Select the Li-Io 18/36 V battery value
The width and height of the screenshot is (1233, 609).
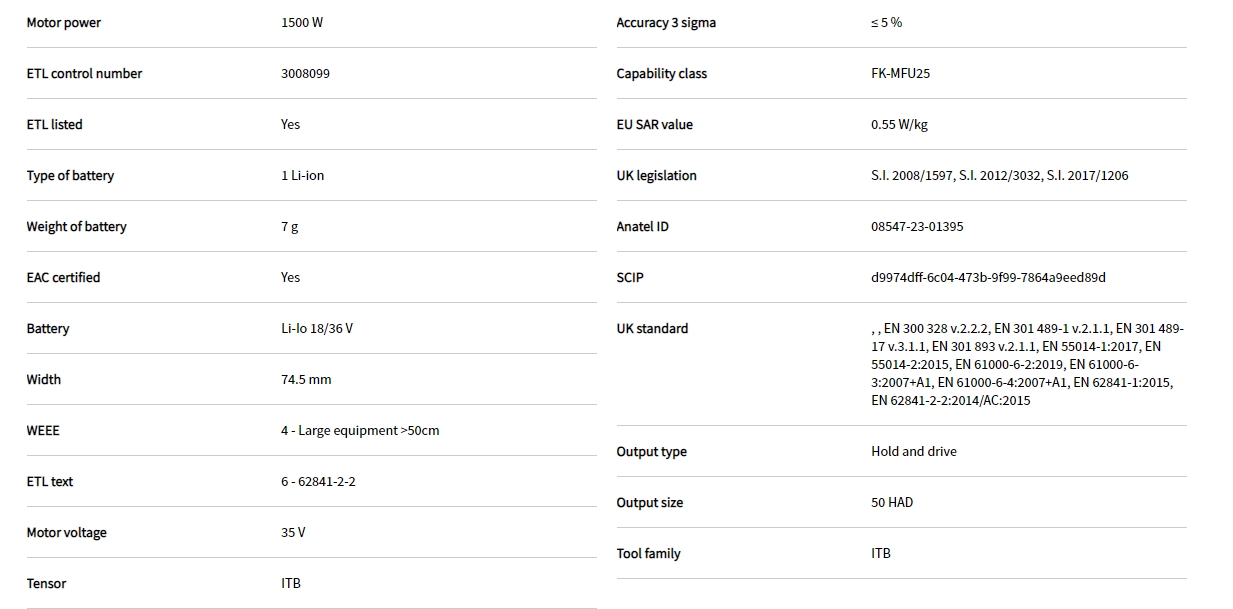316,329
